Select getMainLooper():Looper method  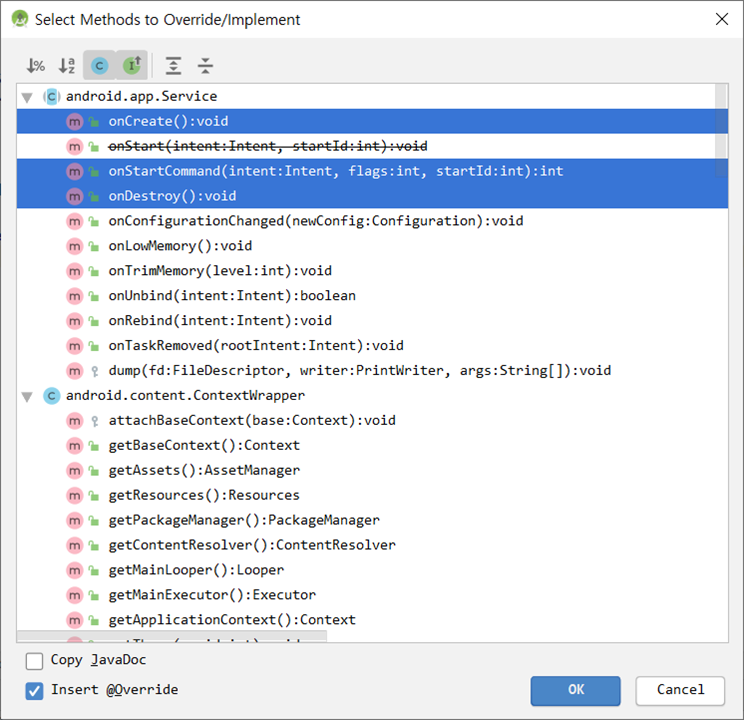372,570
